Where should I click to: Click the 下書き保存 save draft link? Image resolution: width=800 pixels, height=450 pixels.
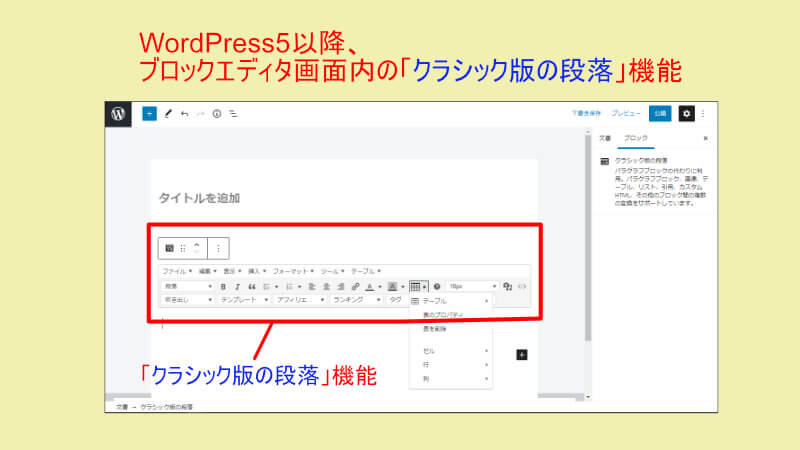586,113
